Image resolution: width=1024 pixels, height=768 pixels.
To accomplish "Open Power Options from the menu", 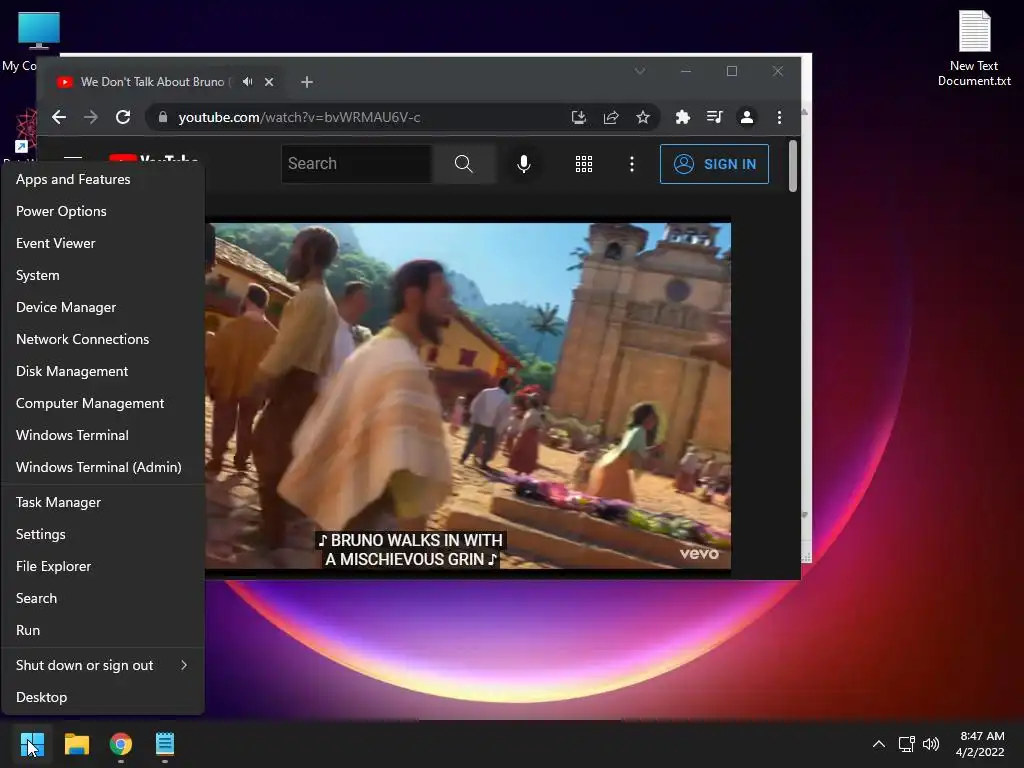I will [103, 211].
